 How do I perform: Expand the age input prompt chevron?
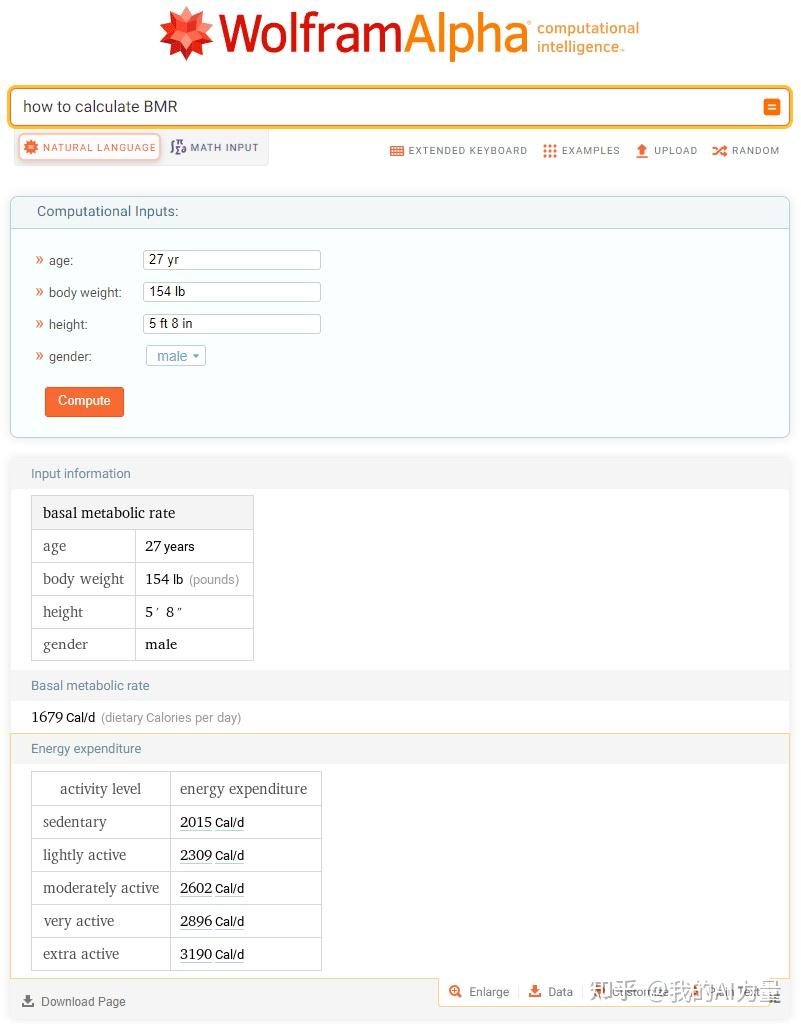[38, 260]
